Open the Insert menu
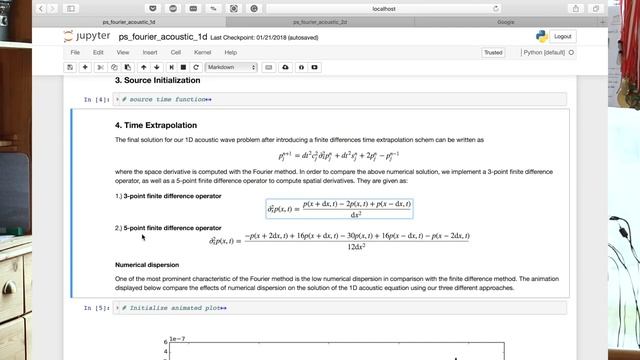Screen dimensions: 640x360 click(x=150, y=52)
